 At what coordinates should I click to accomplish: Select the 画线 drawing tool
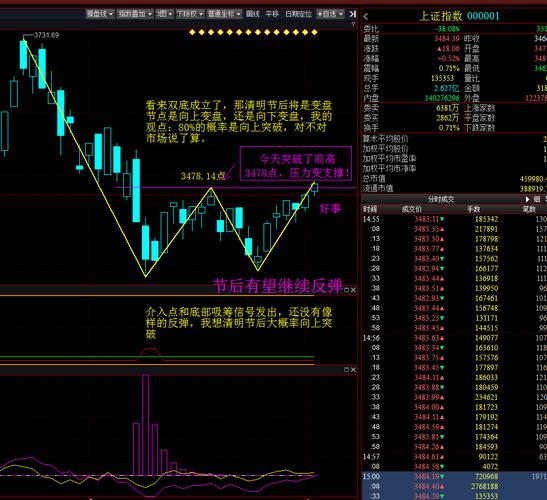pyautogui.click(x=253, y=14)
